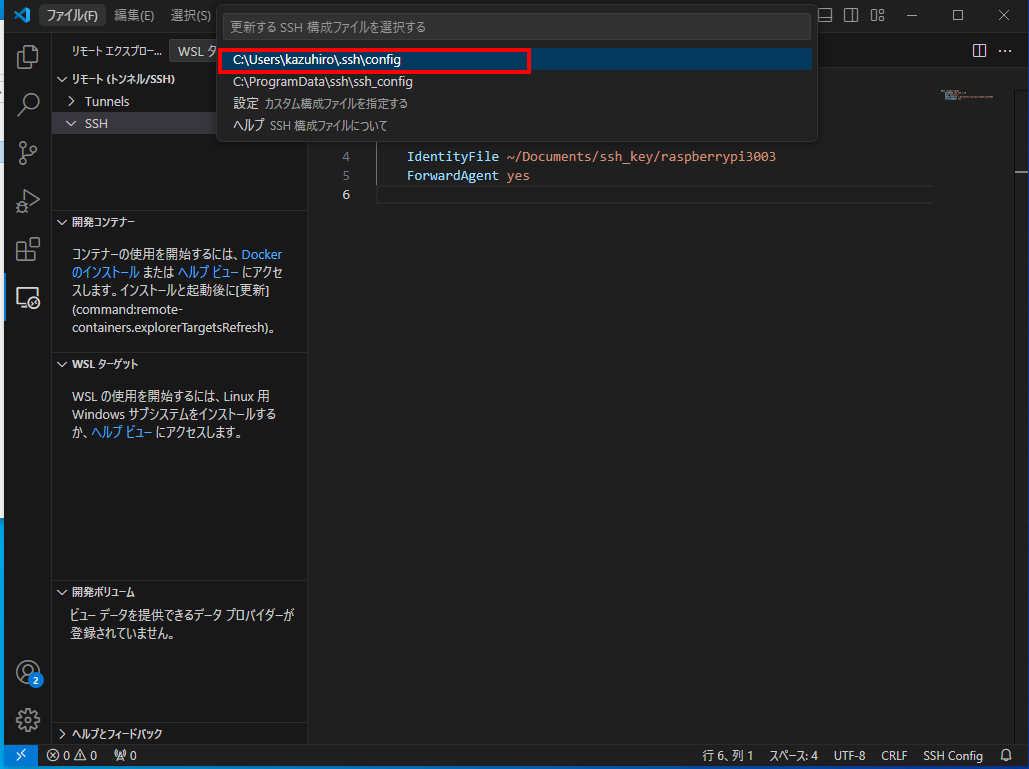Image resolution: width=1029 pixels, height=769 pixels.
Task: Select C:\ProgramData\ssh\ssh_config from the list
Action: (308, 82)
